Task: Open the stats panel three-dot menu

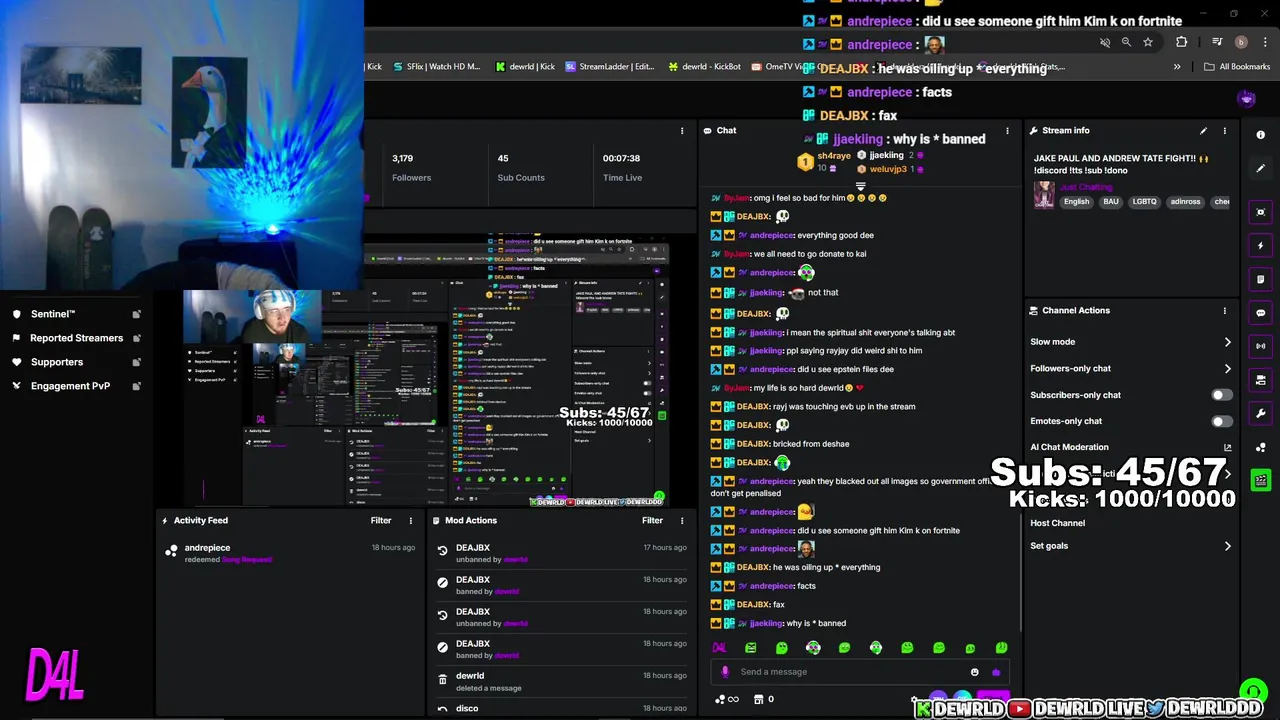Action: click(682, 131)
